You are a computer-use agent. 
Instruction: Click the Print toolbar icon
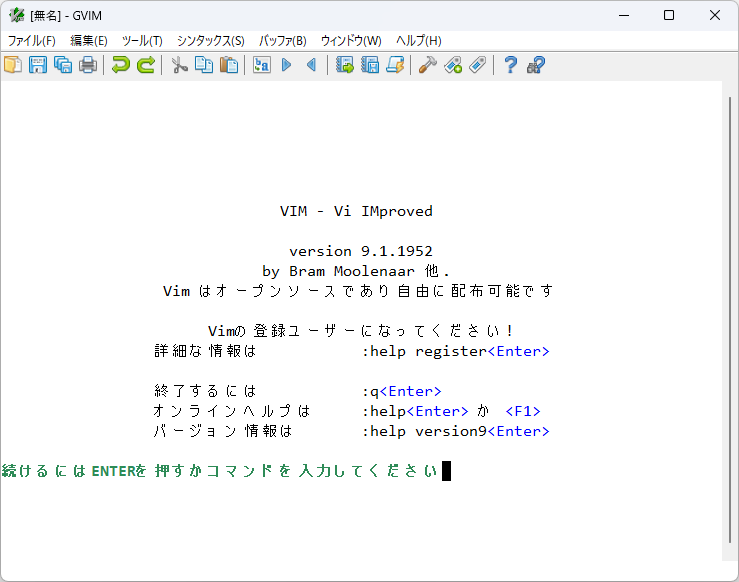click(x=88, y=65)
